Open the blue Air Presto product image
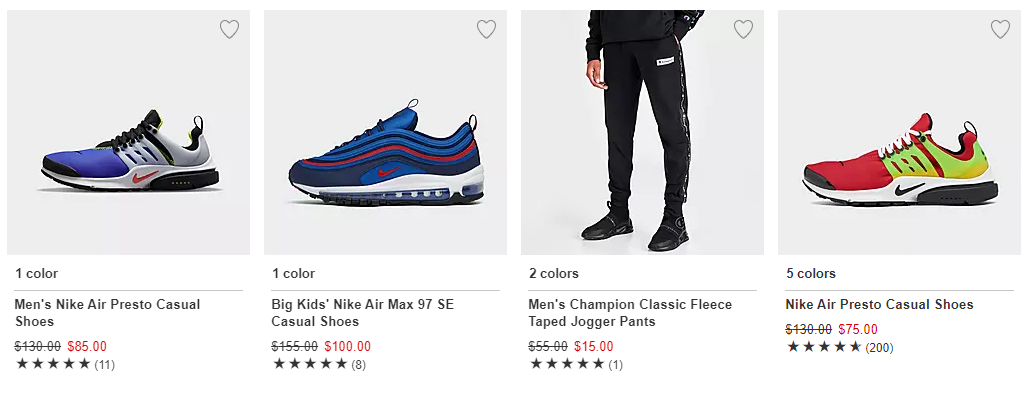1029x398 pixels. [x=129, y=133]
